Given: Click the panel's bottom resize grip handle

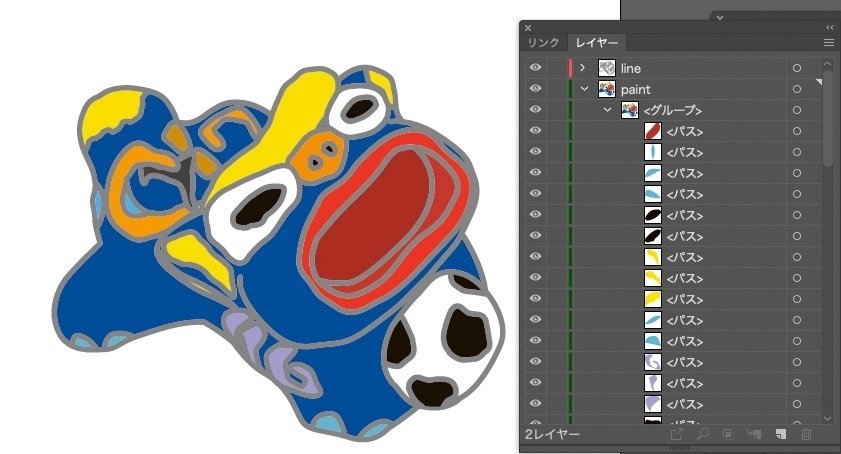Looking at the screenshot, I should tap(680, 448).
